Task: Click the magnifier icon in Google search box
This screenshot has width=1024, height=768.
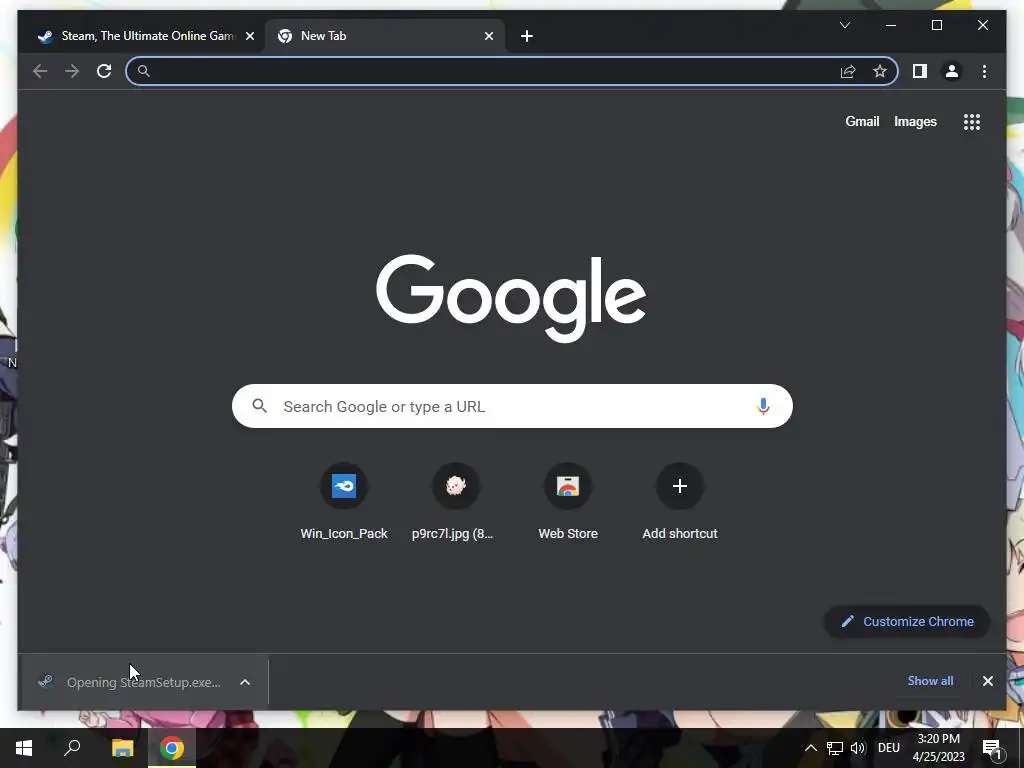Action: coord(259,406)
